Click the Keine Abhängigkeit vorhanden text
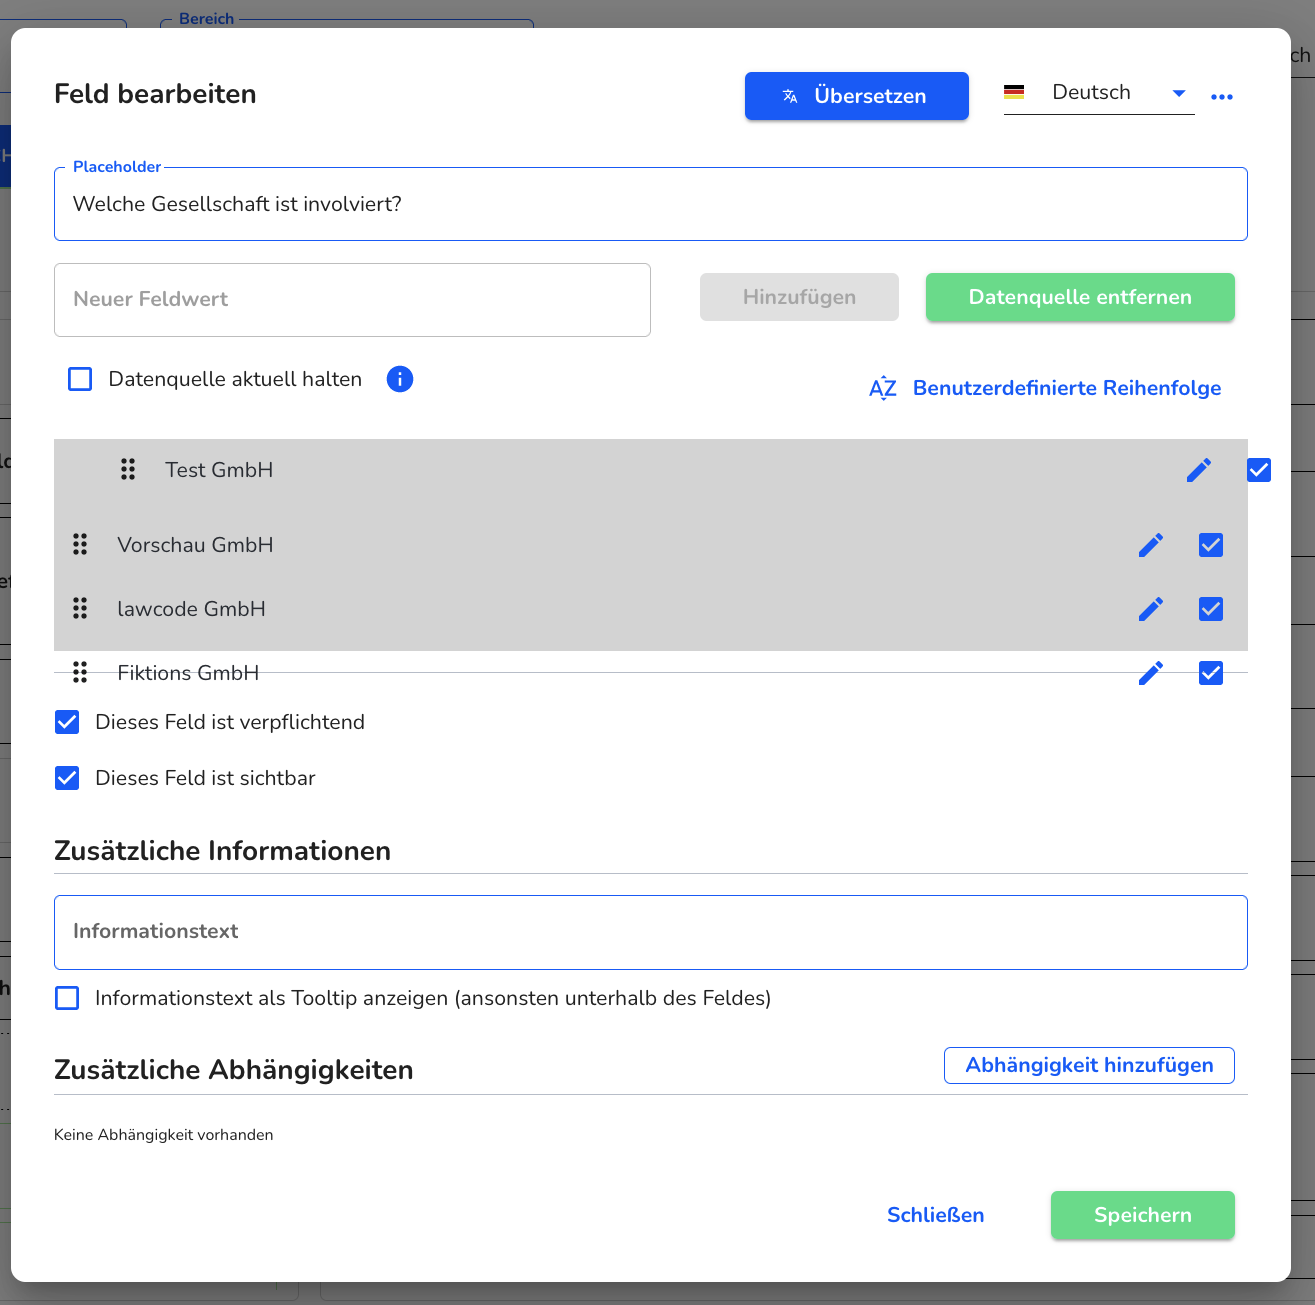 click(x=164, y=1135)
